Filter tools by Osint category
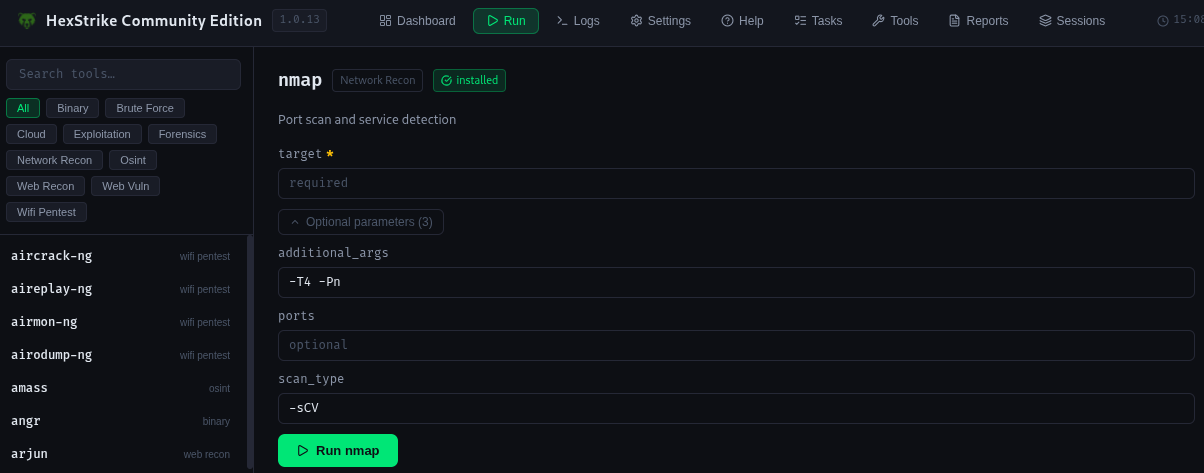Screen dimensions: 1204x473 coord(133,160)
